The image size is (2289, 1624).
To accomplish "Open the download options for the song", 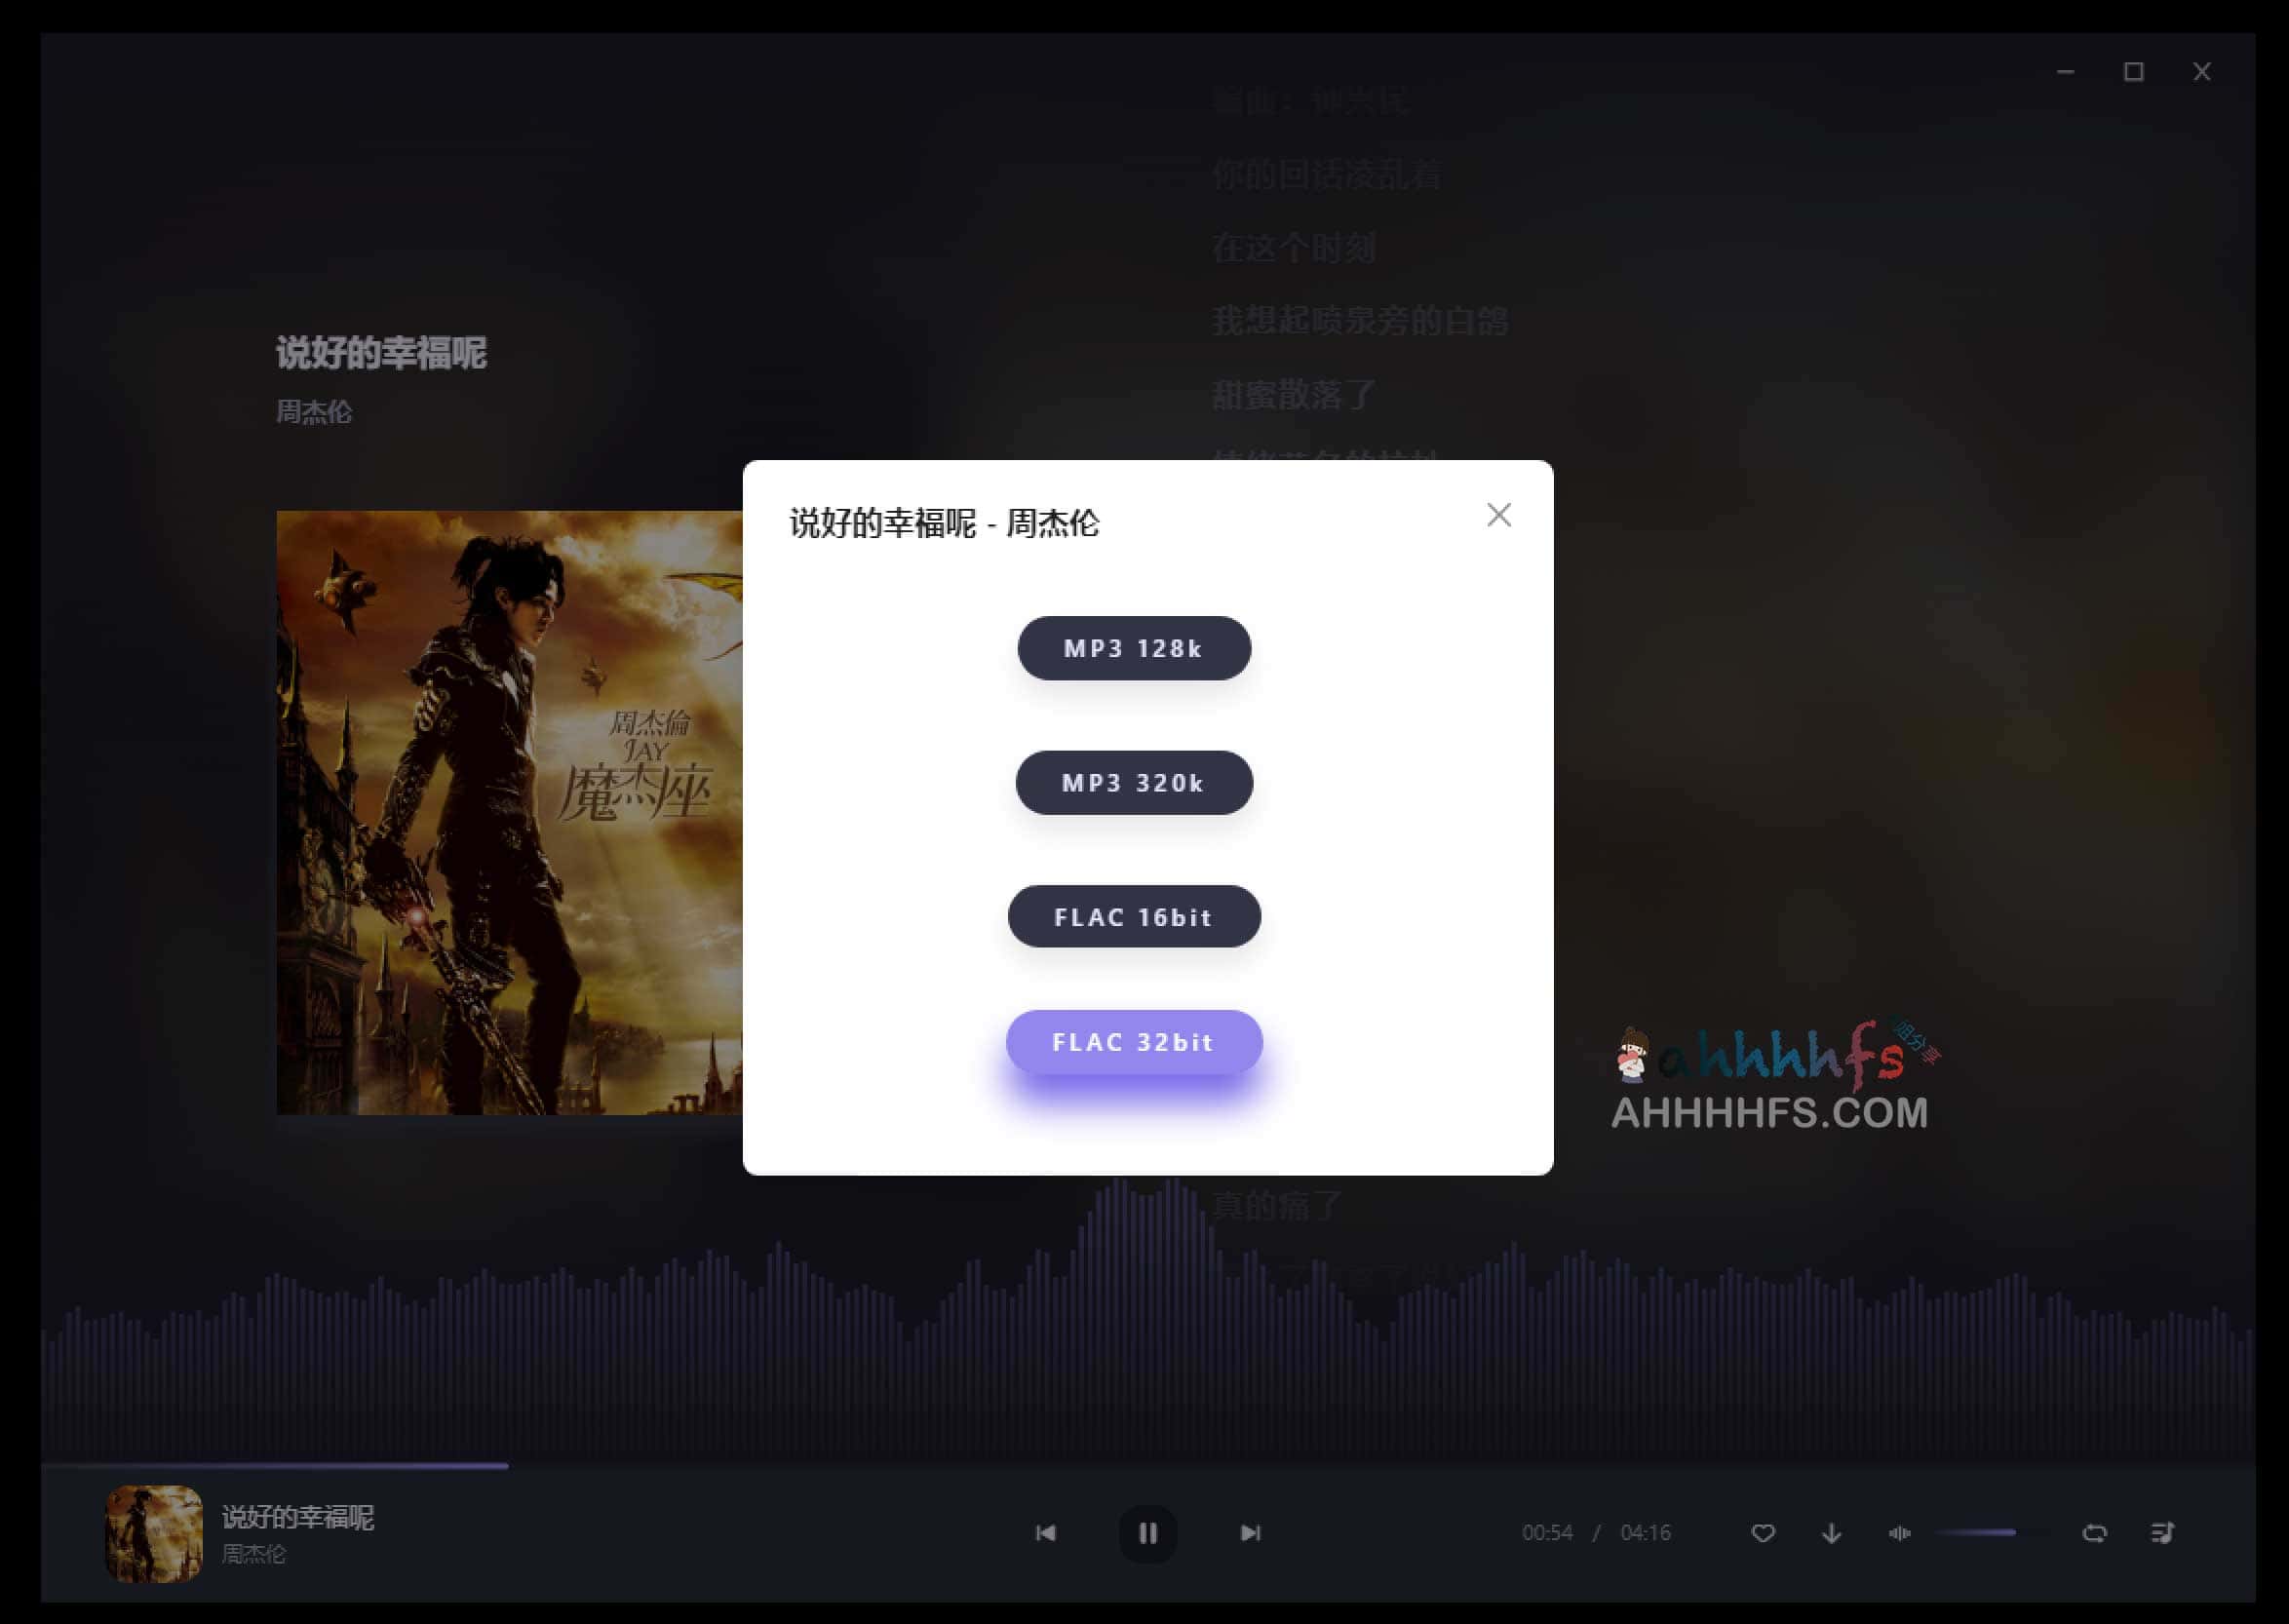I will pyautogui.click(x=1831, y=1532).
